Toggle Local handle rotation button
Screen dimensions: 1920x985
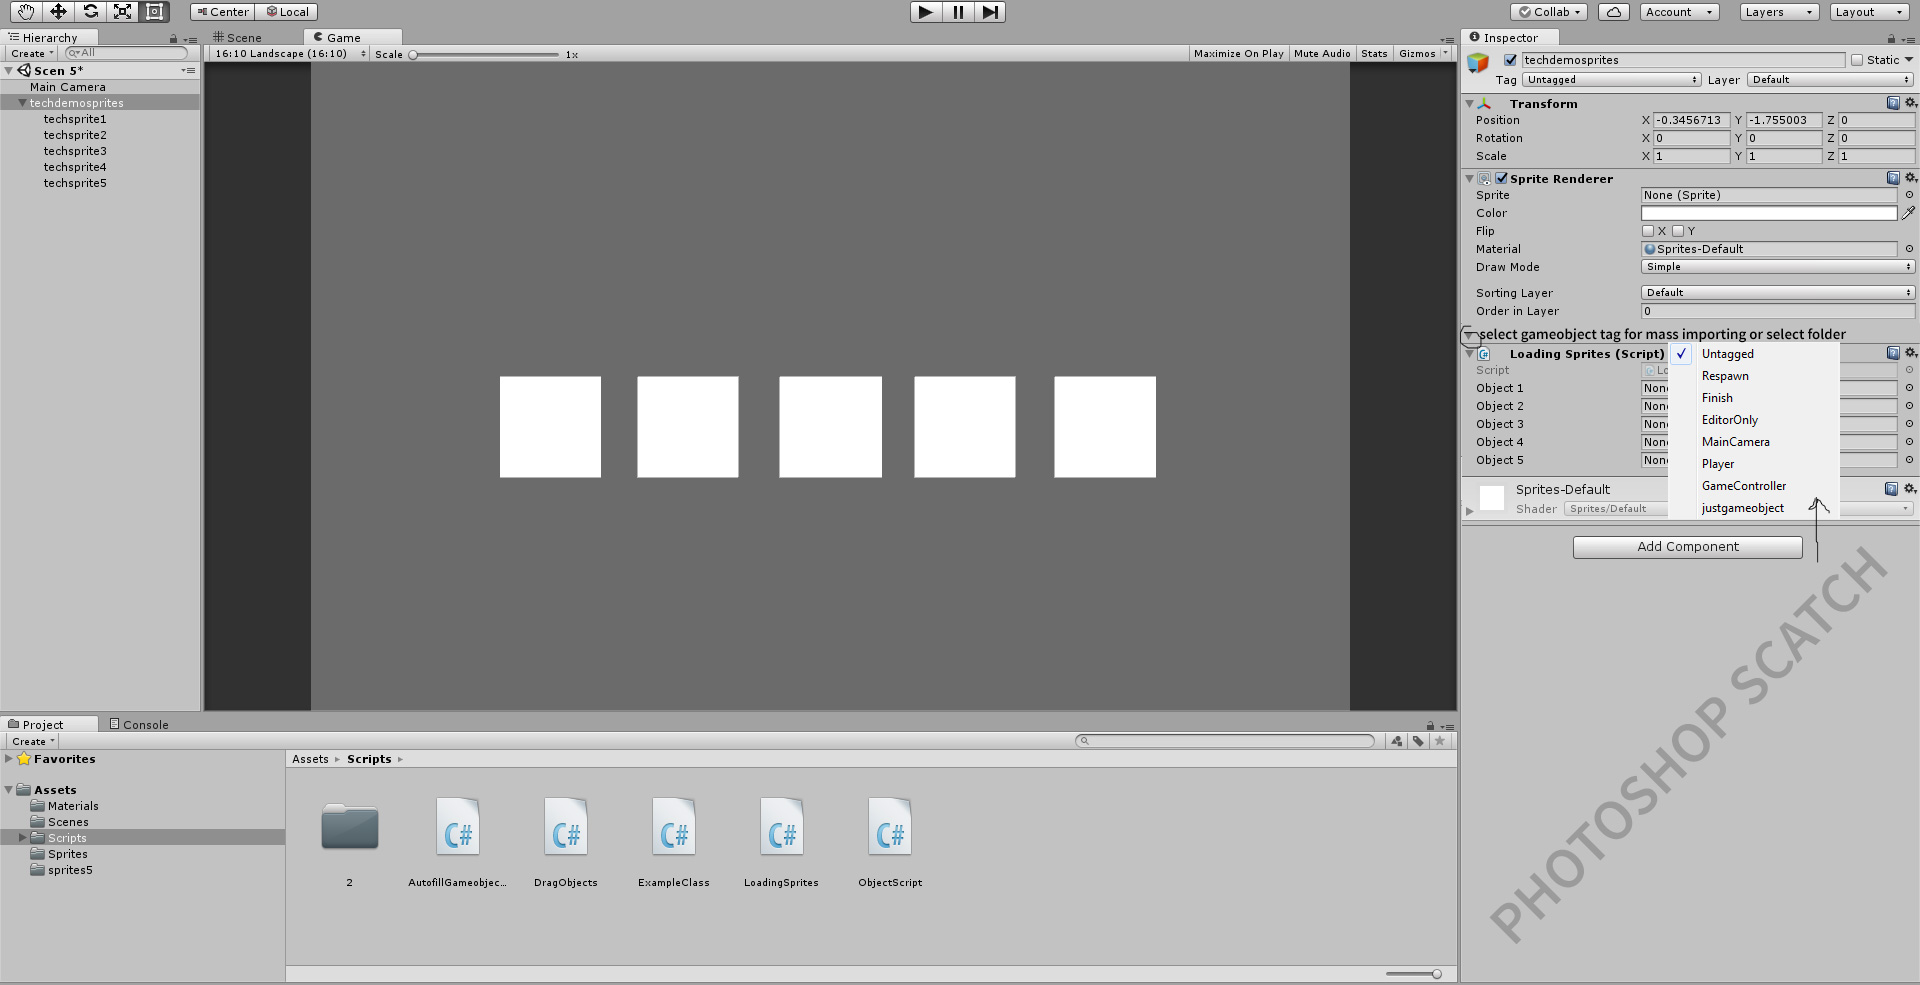point(287,12)
